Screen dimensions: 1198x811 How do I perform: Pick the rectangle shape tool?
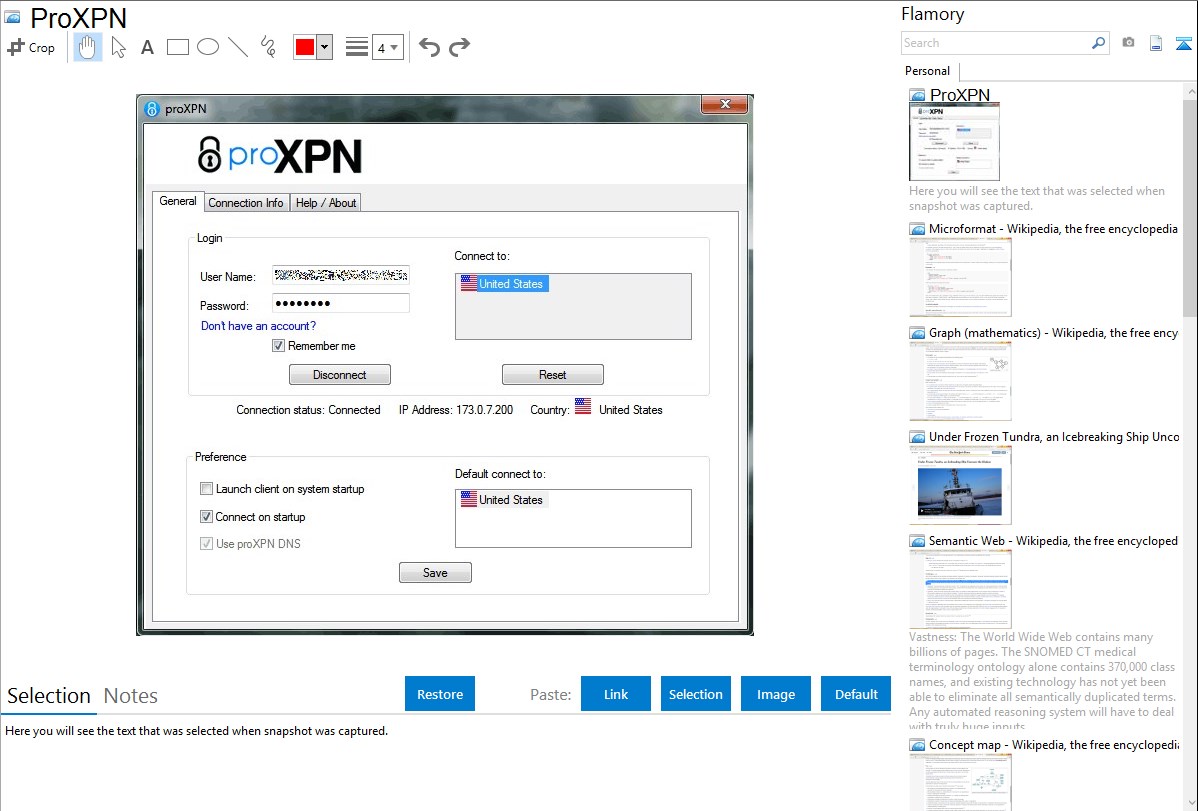177,47
